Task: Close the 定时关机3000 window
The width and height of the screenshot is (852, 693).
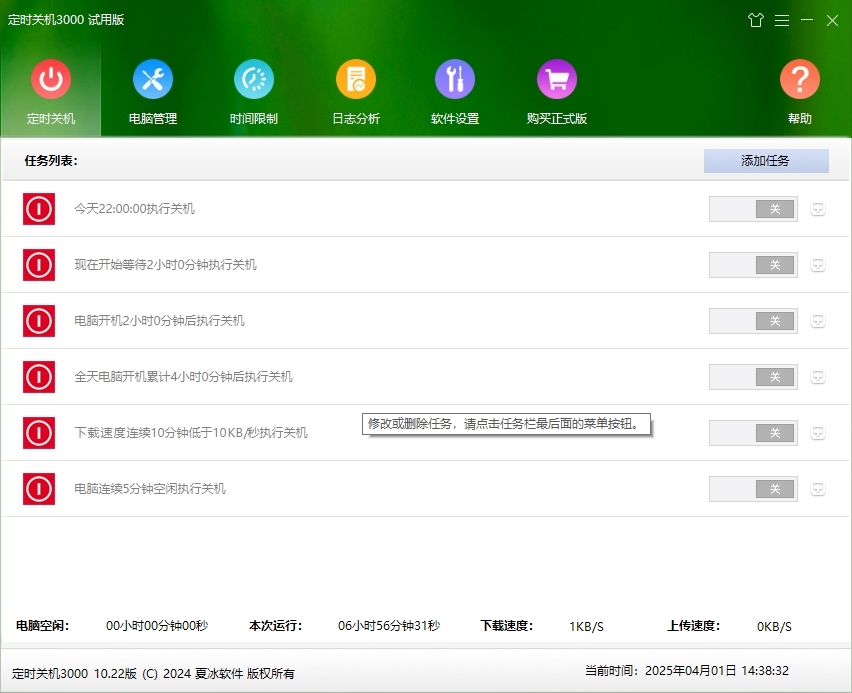Action: click(832, 21)
